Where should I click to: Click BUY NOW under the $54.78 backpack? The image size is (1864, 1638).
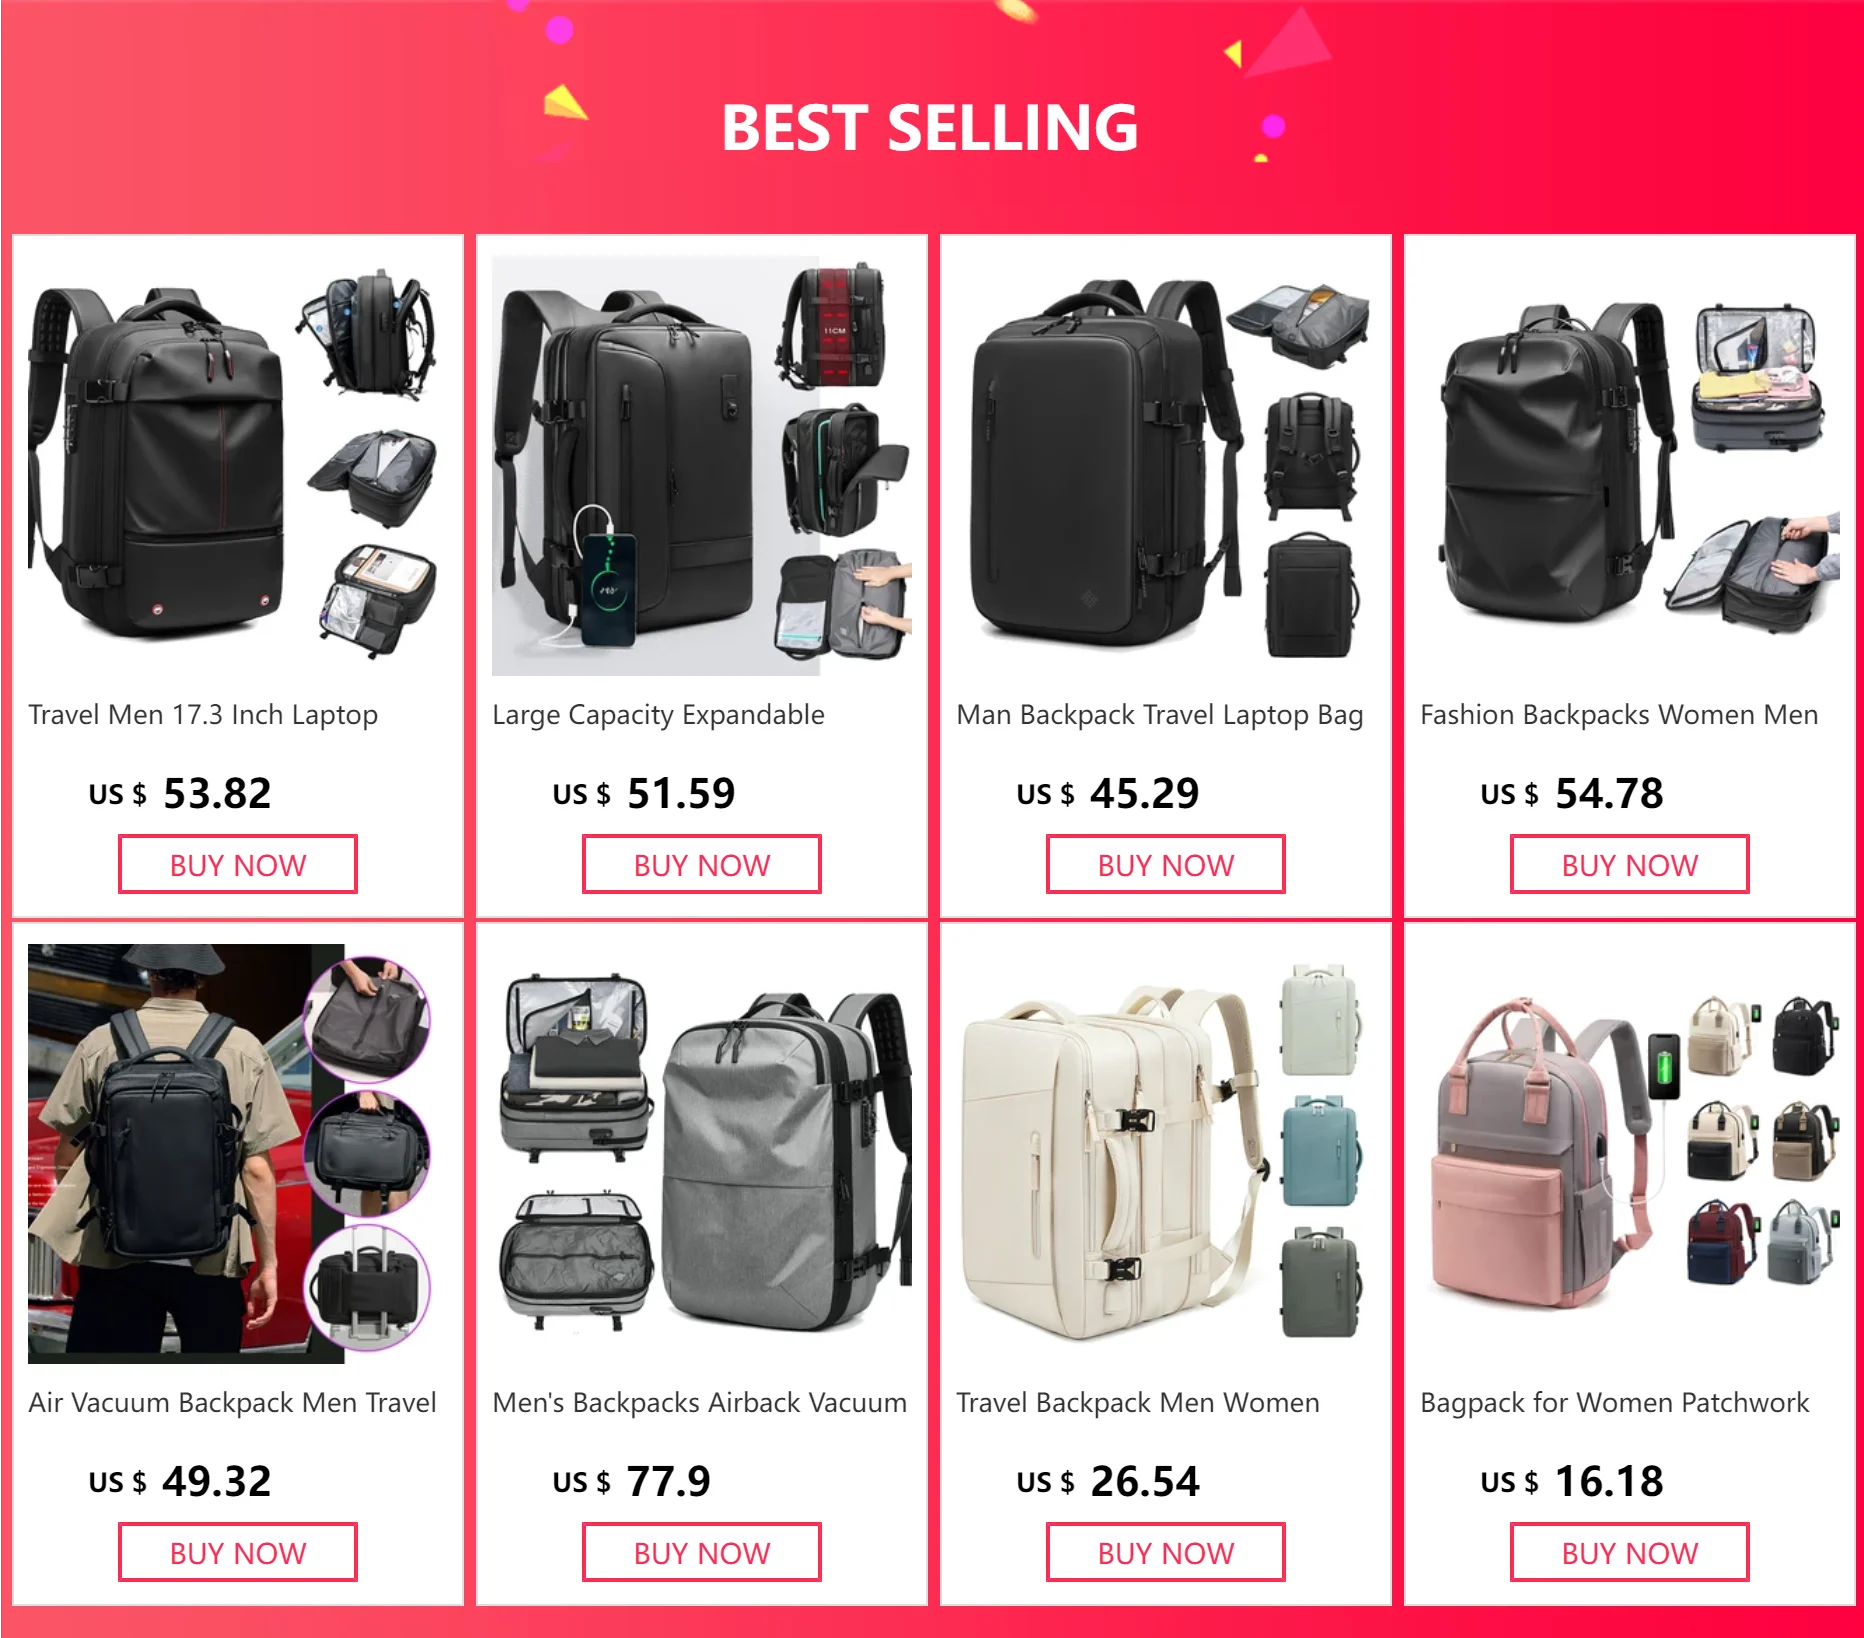(1630, 864)
